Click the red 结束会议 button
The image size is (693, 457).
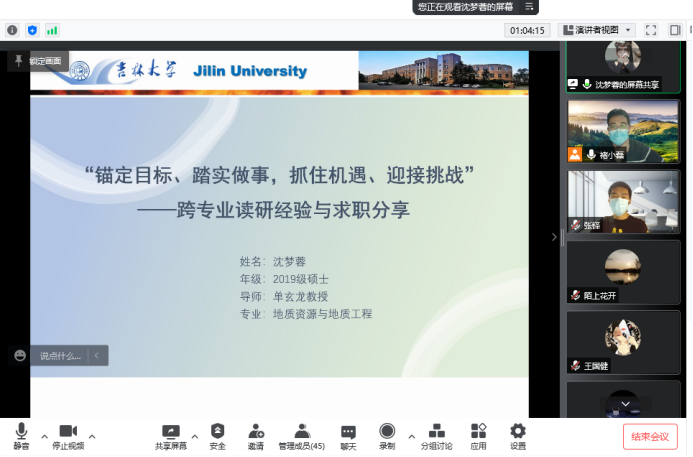tap(649, 436)
